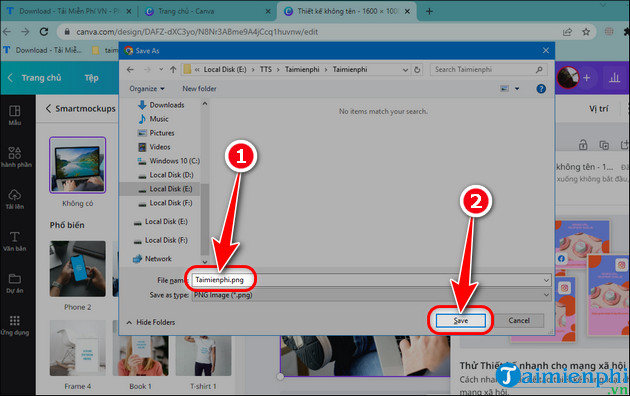Click navigation pane scroll up arrow
This screenshot has width=630, height=396.
click(x=205, y=104)
